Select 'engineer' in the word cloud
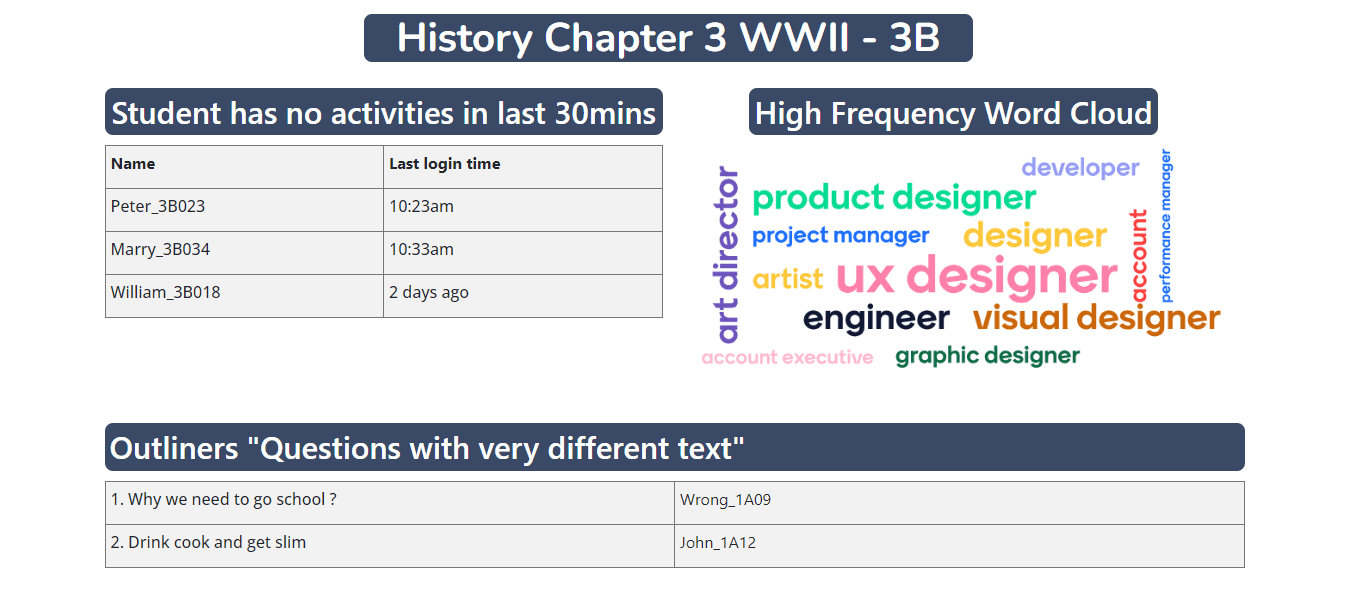This screenshot has width=1348, height=610. point(876,319)
